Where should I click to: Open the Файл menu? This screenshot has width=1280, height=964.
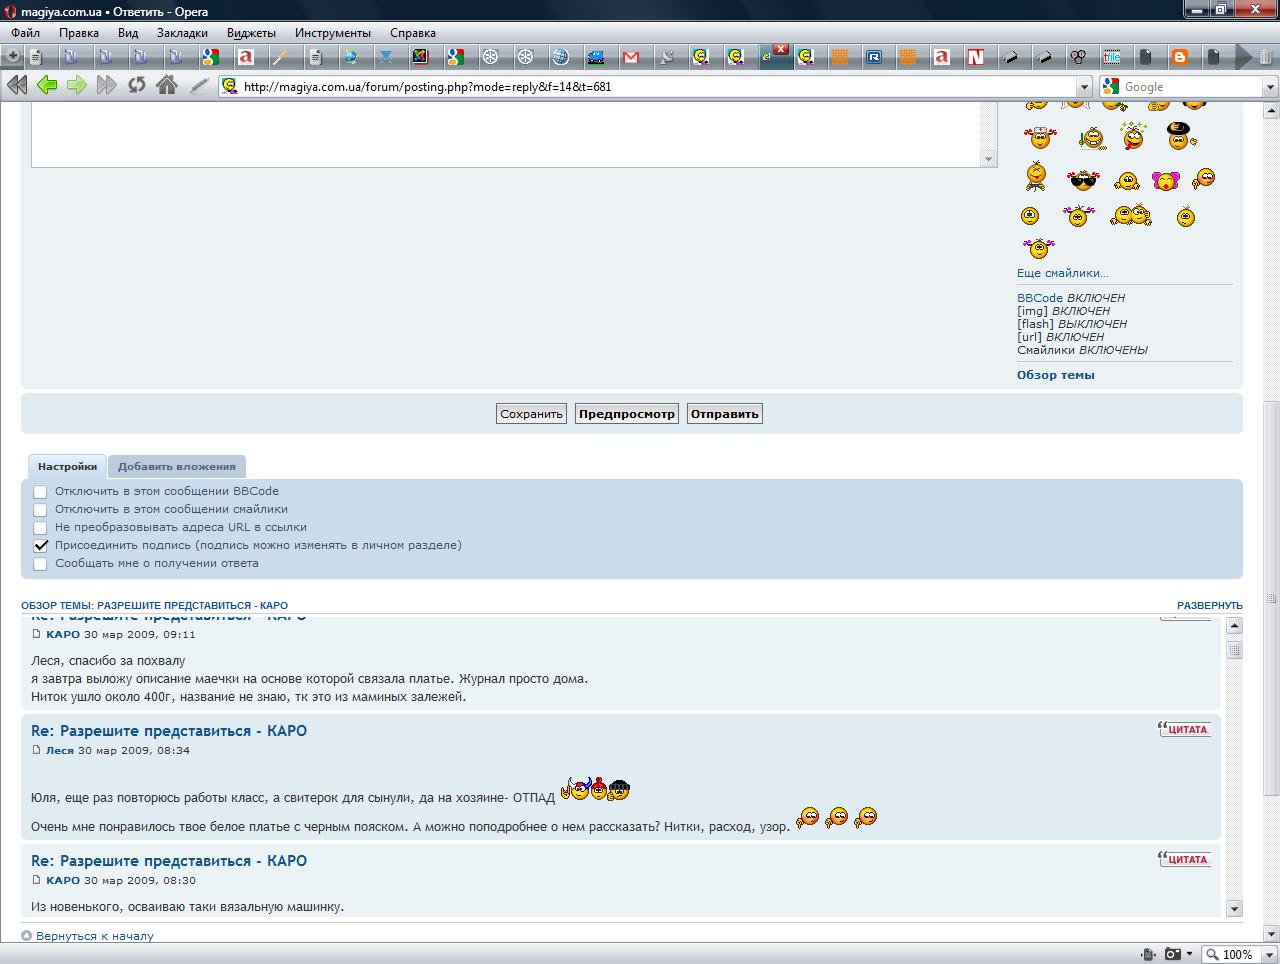(26, 33)
